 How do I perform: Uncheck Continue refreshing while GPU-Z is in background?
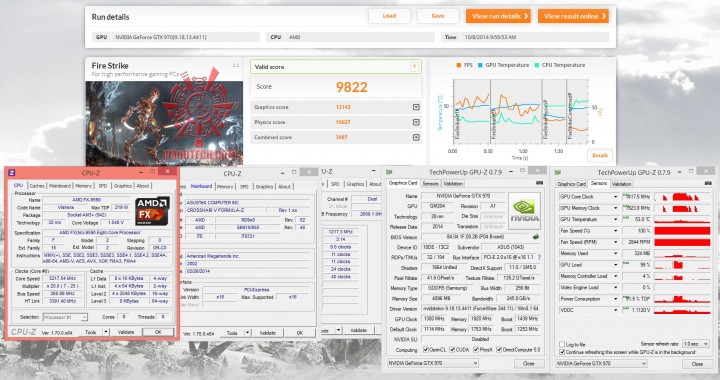pyautogui.click(x=562, y=352)
